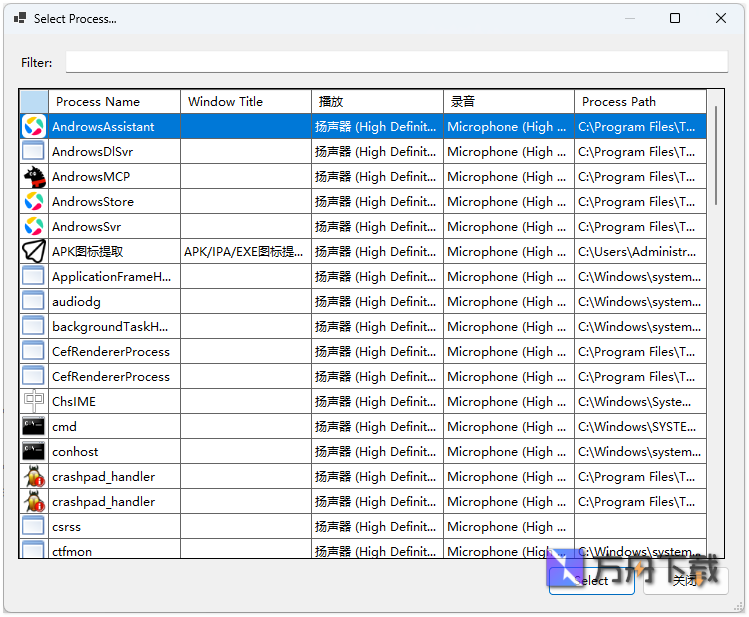Click the APK图标提取 paper-plane icon
Viewport: 749px width, 617px height.
click(34, 252)
